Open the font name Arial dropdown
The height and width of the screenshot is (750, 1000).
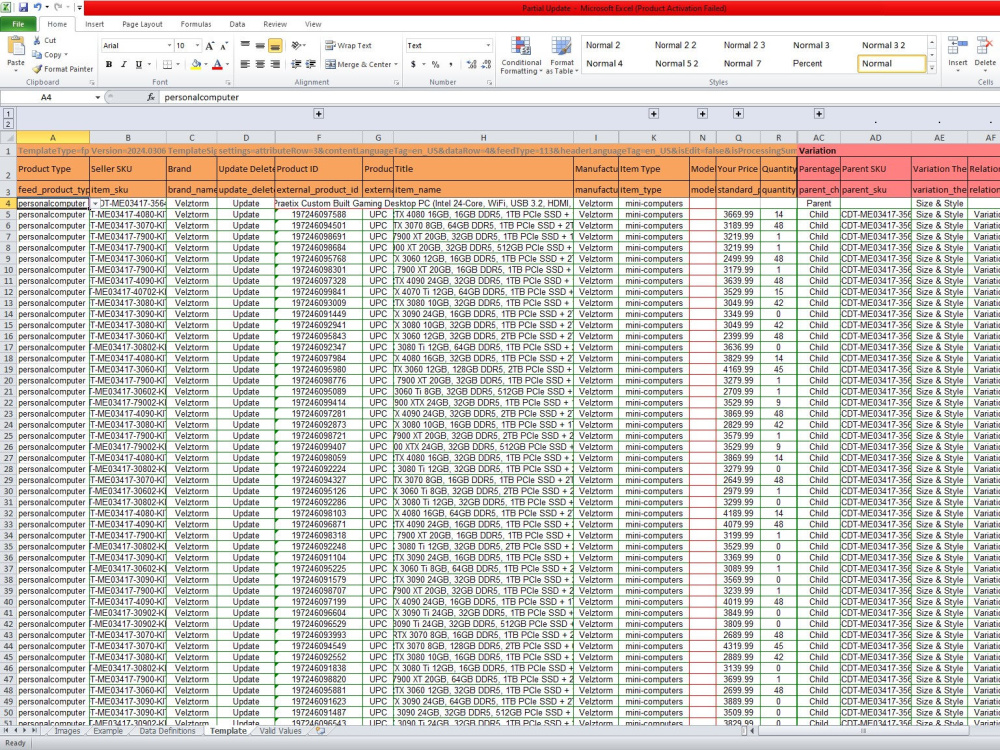tap(169, 45)
